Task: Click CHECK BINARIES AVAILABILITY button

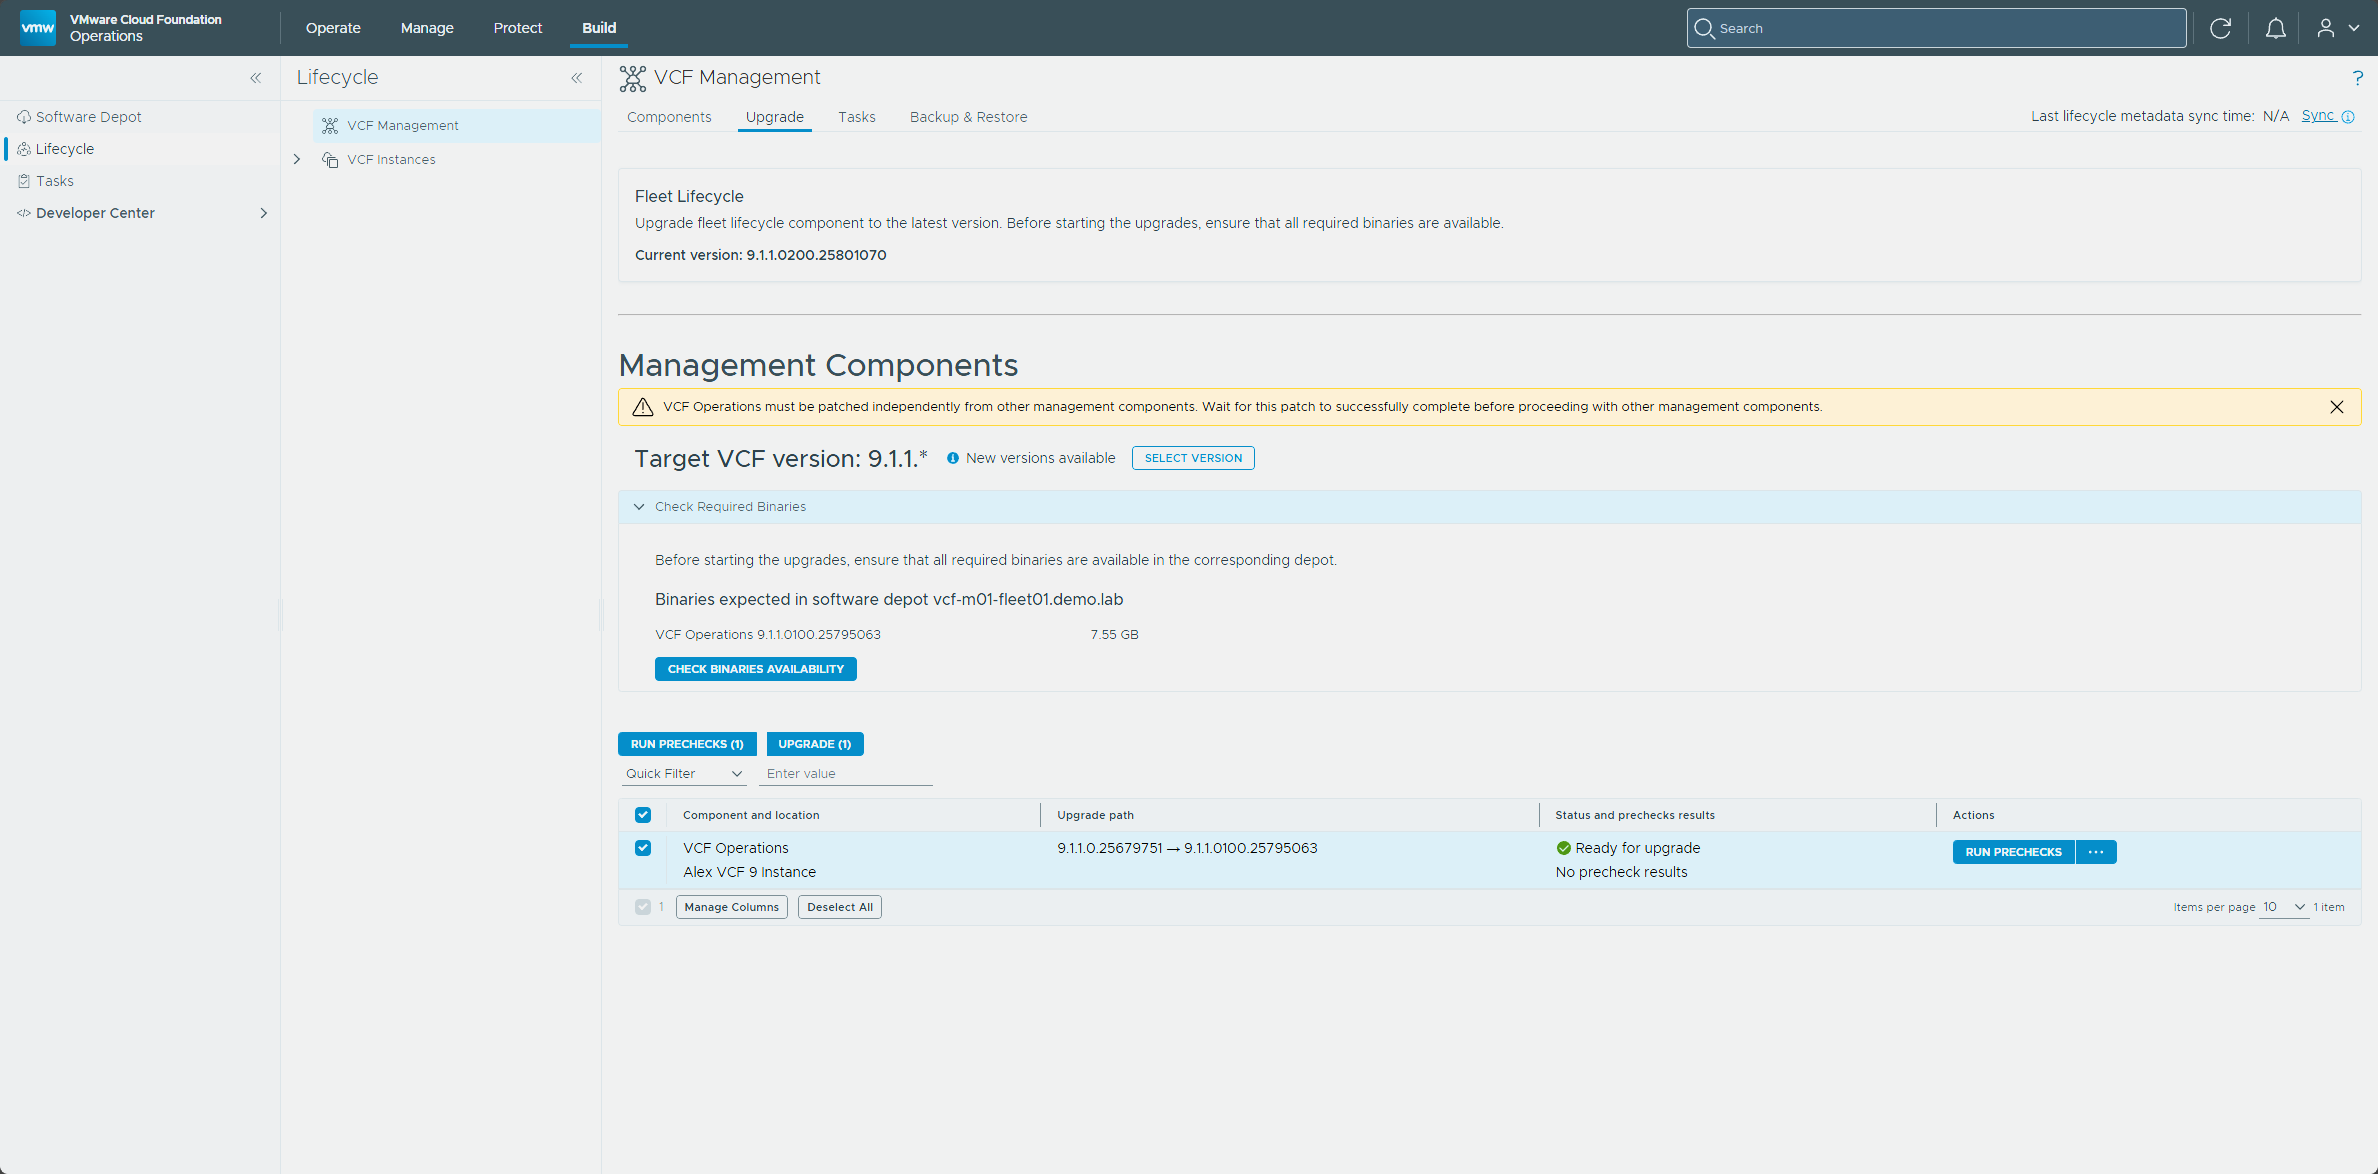Action: 756,669
